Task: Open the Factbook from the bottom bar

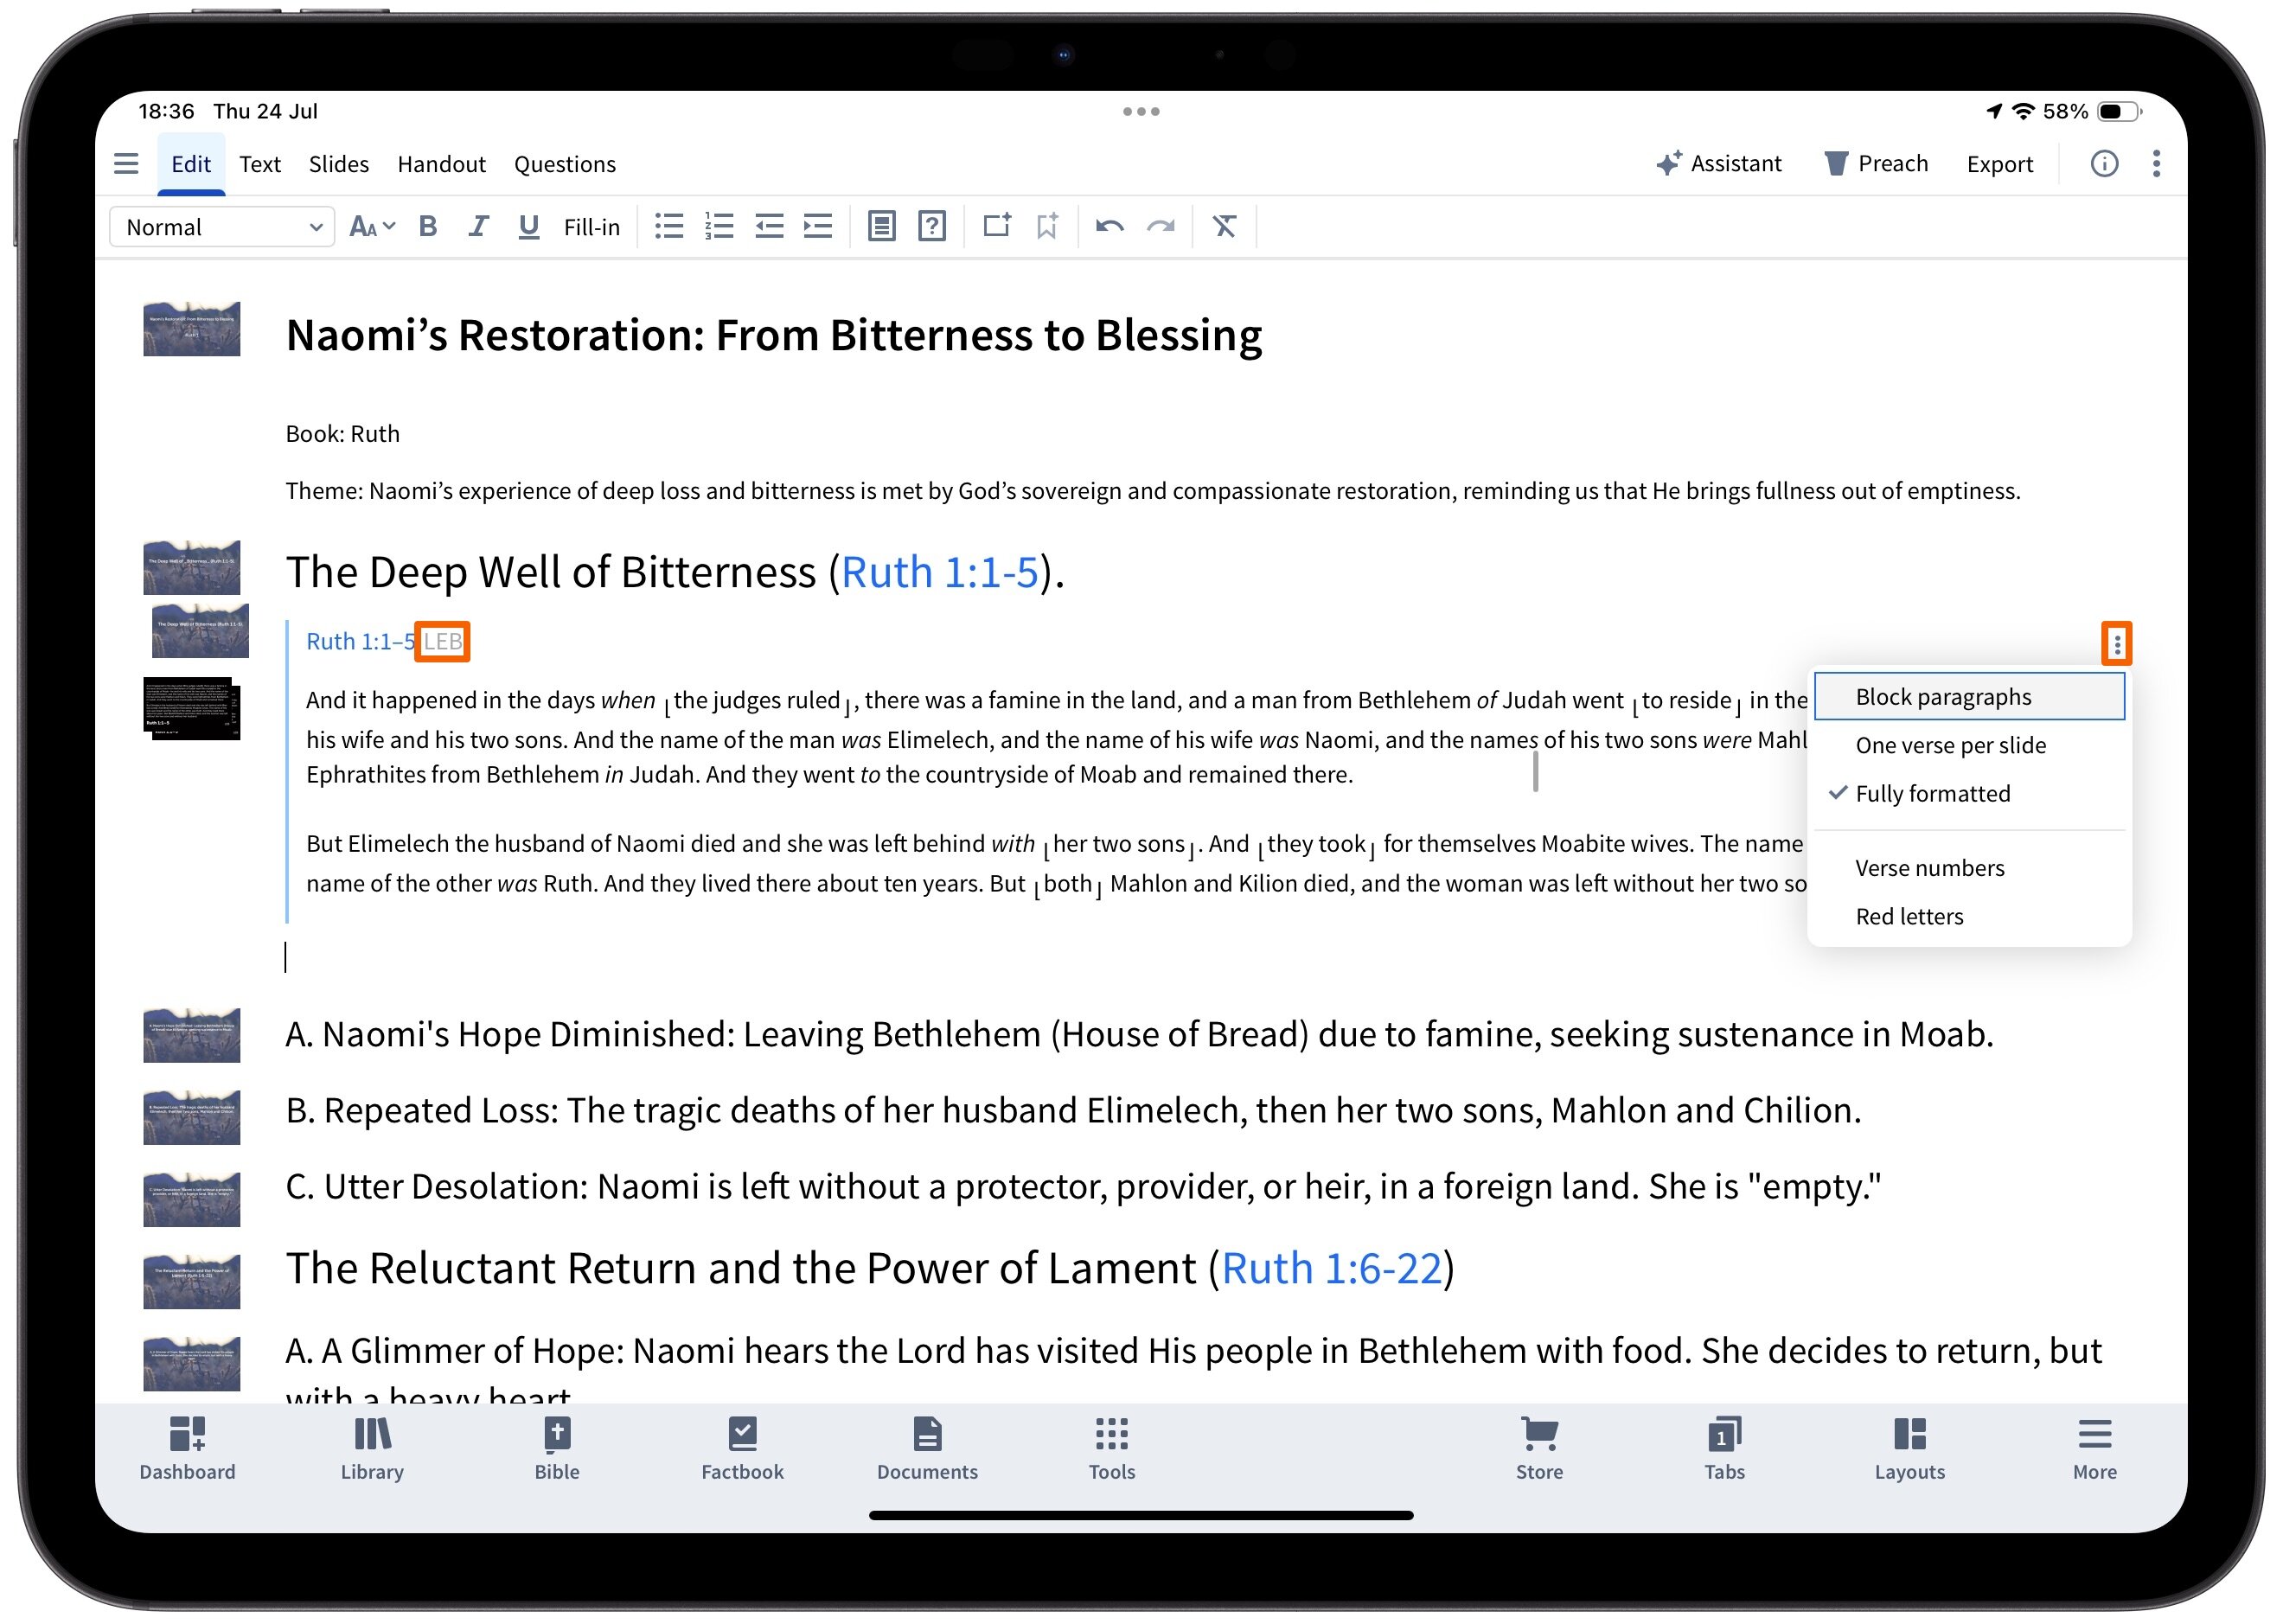Action: point(742,1448)
